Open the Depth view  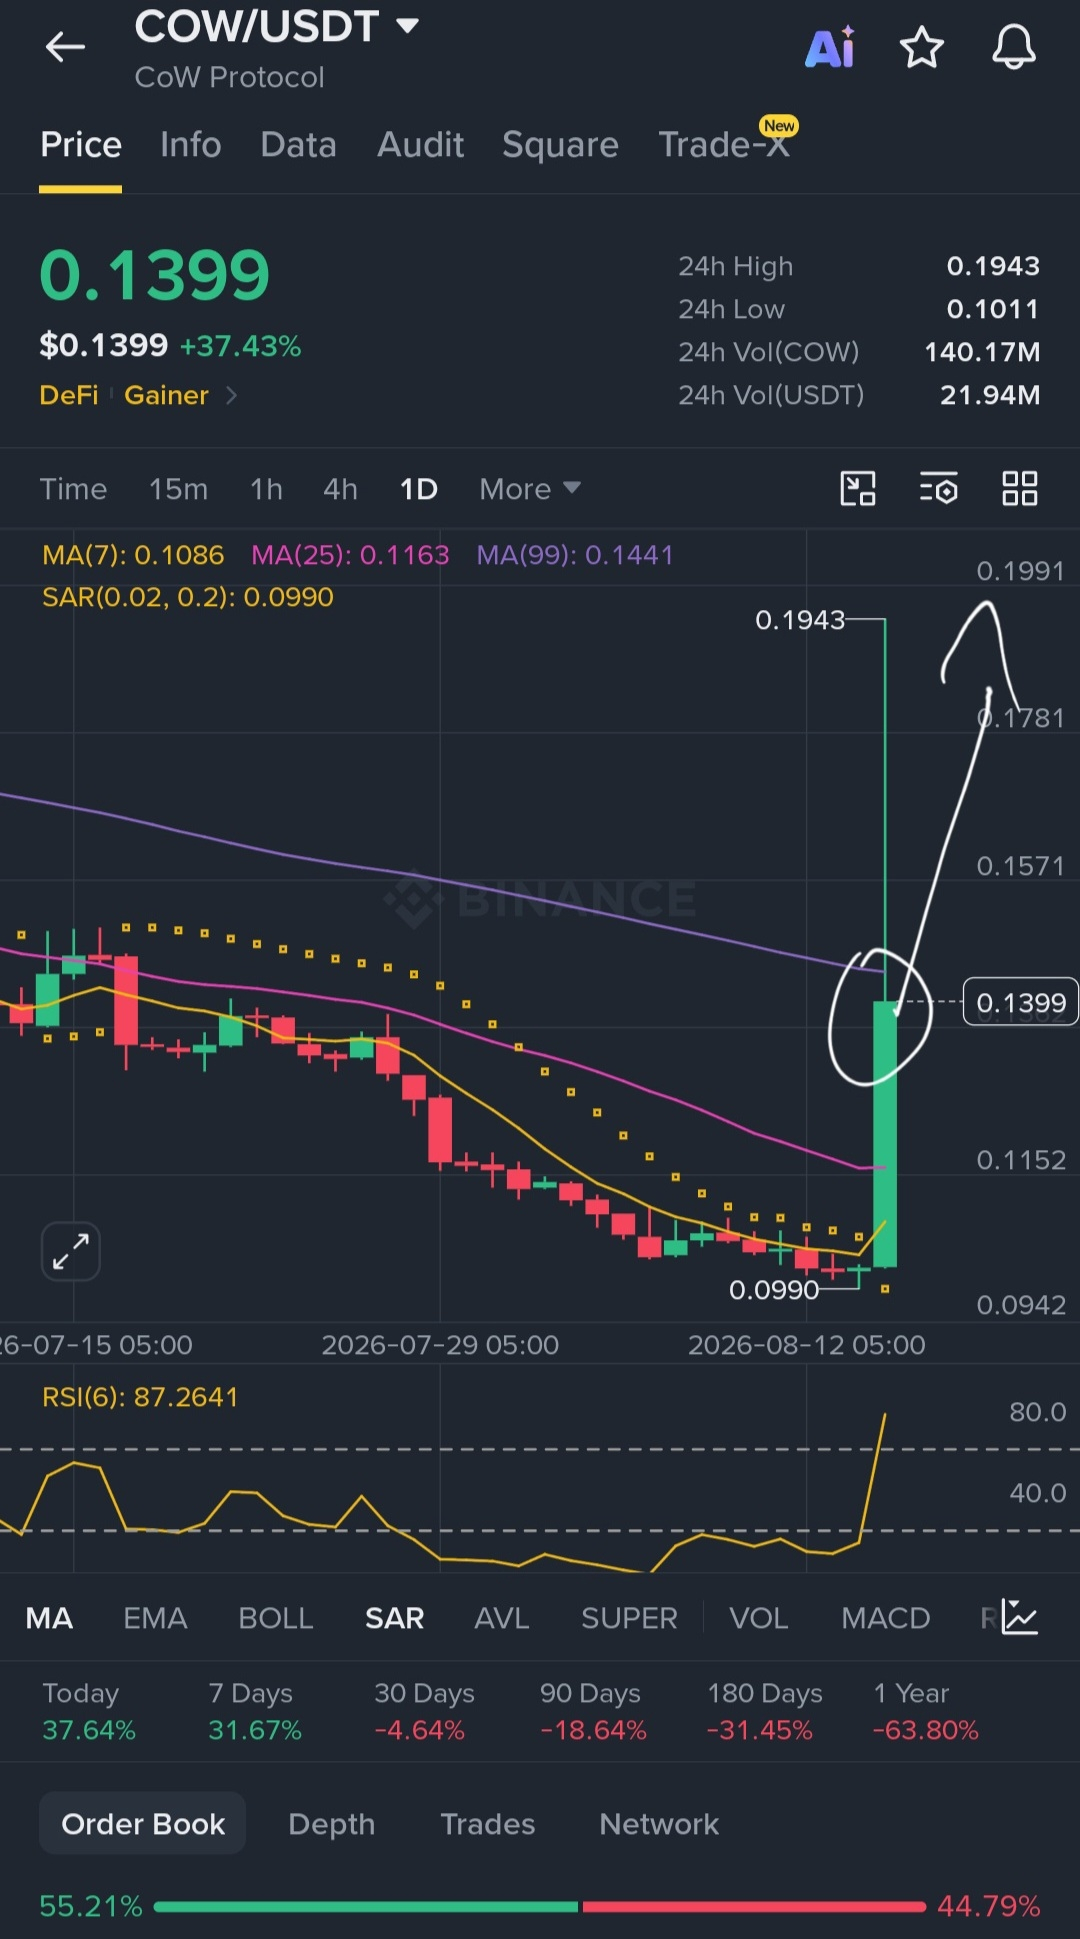pyautogui.click(x=332, y=1824)
